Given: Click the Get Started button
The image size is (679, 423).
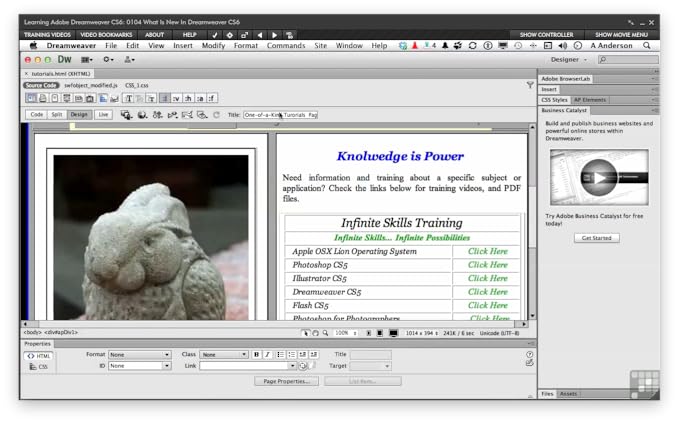Looking at the screenshot, I should click(x=597, y=238).
